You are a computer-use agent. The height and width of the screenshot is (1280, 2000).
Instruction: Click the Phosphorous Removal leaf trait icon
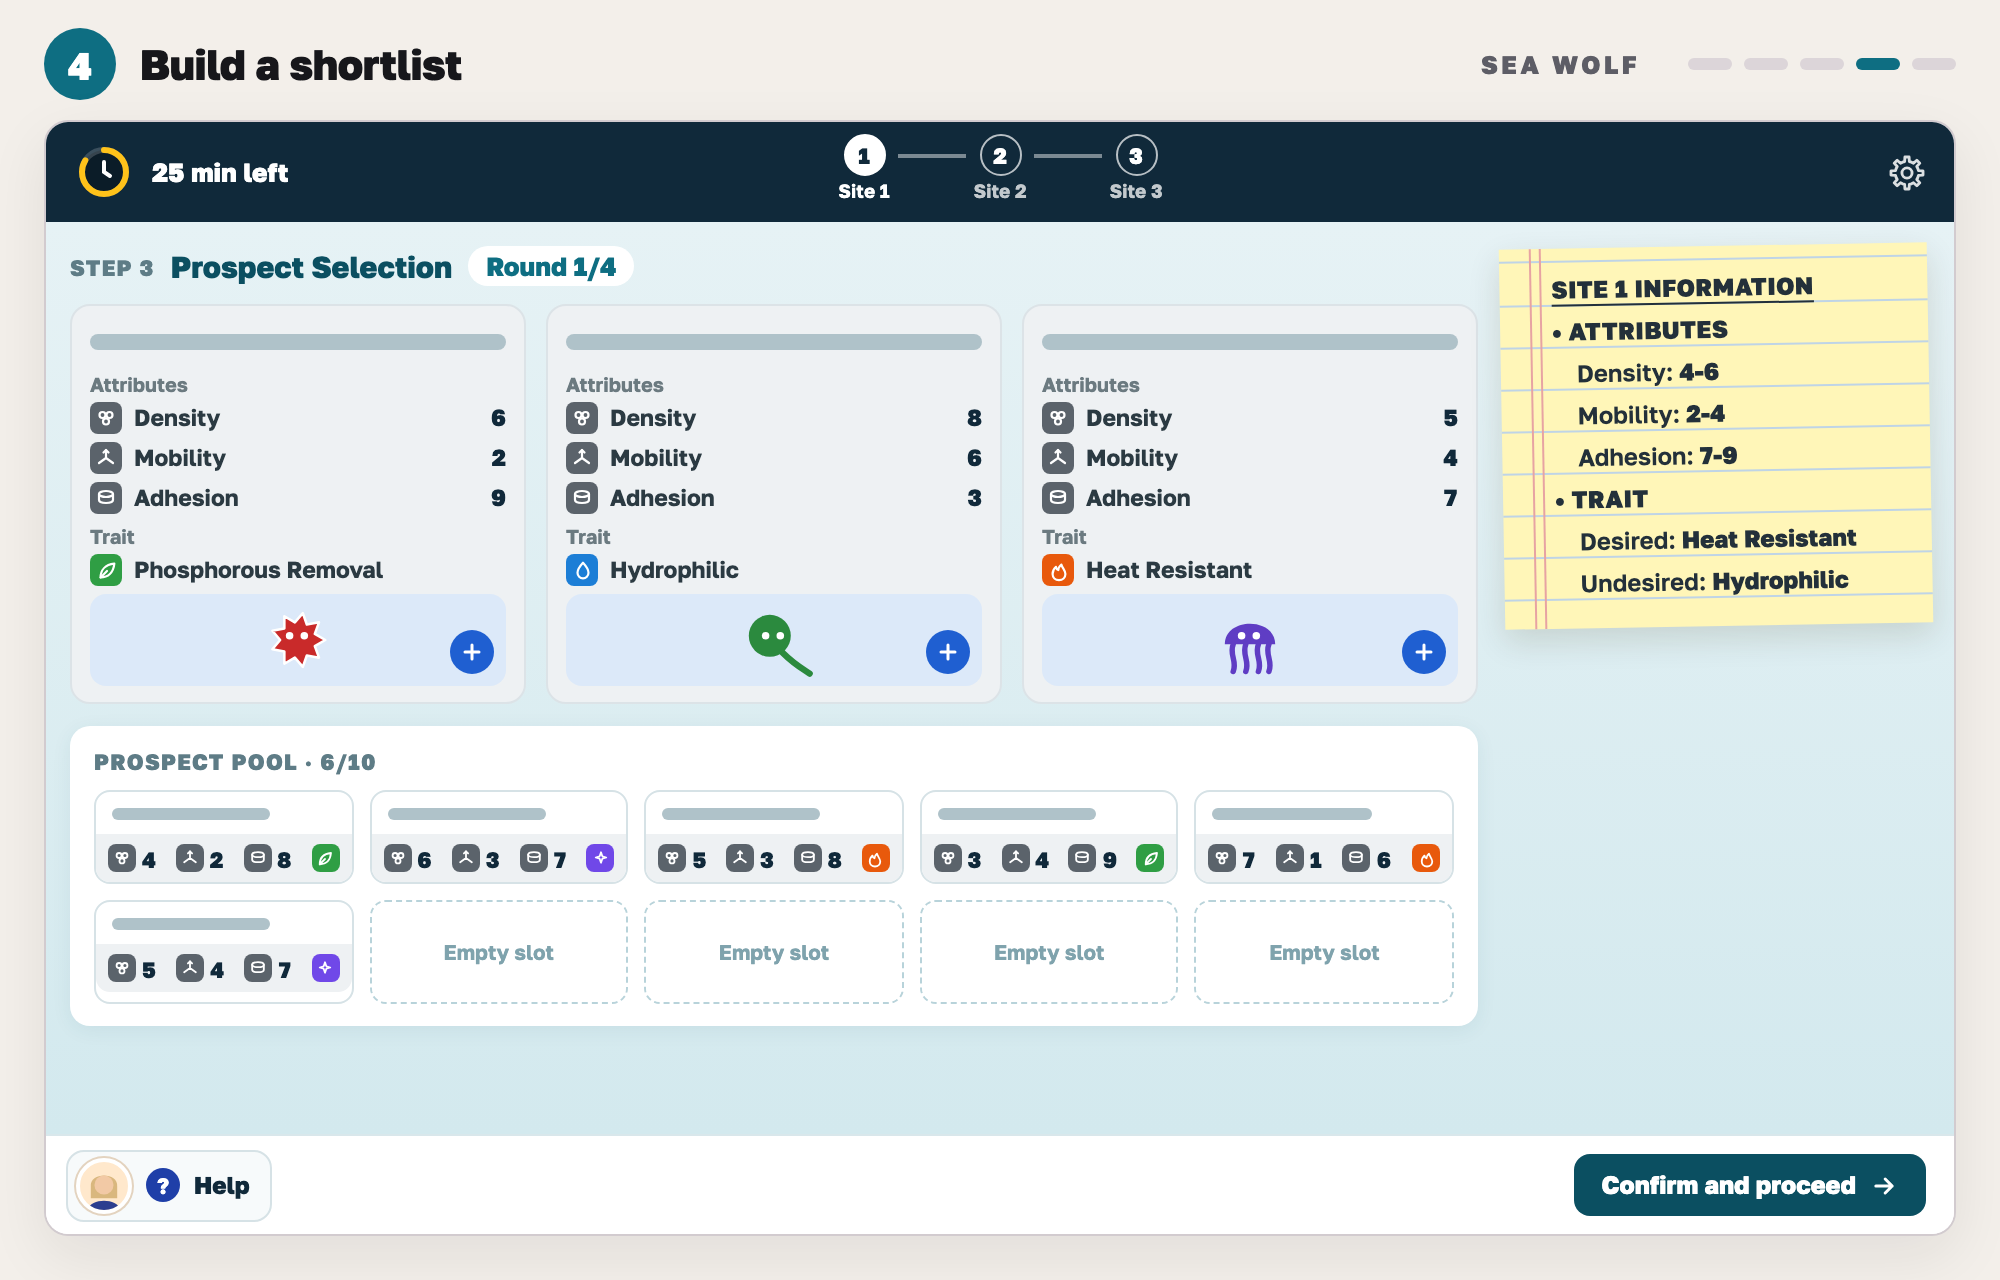pyautogui.click(x=106, y=570)
